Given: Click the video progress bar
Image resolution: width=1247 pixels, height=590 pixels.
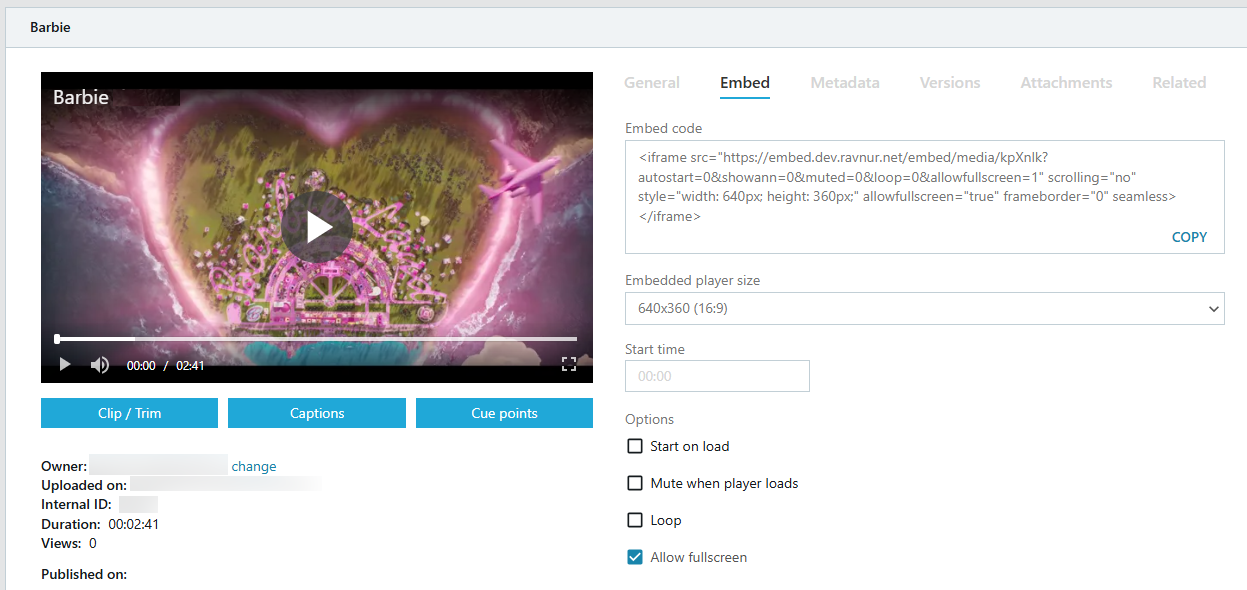Looking at the screenshot, I should point(316,339).
